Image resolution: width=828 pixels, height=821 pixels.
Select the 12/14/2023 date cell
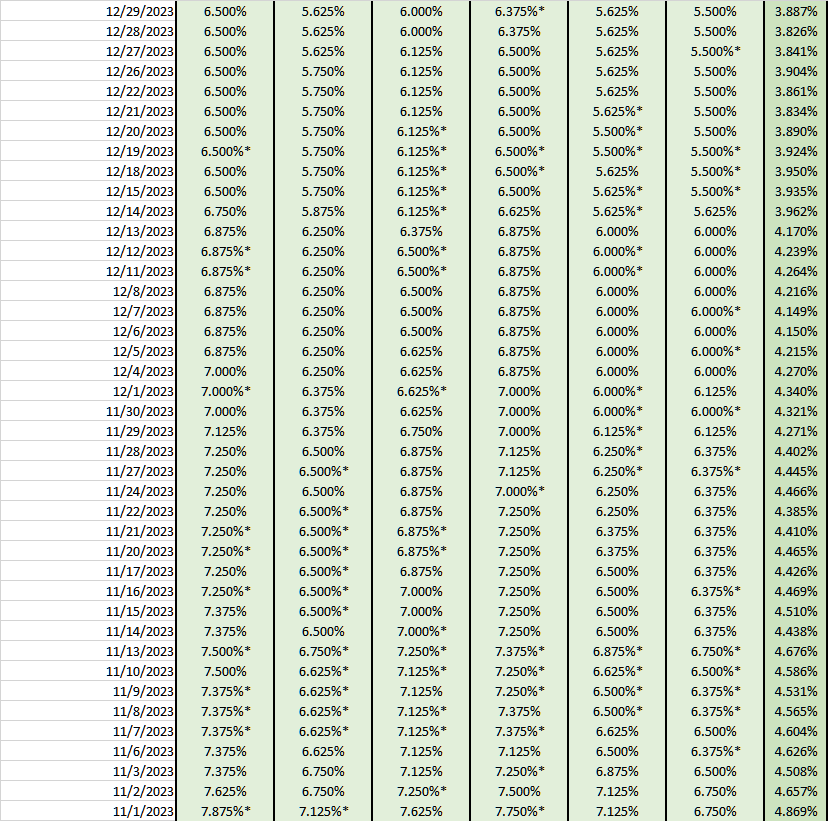pyautogui.click(x=139, y=211)
